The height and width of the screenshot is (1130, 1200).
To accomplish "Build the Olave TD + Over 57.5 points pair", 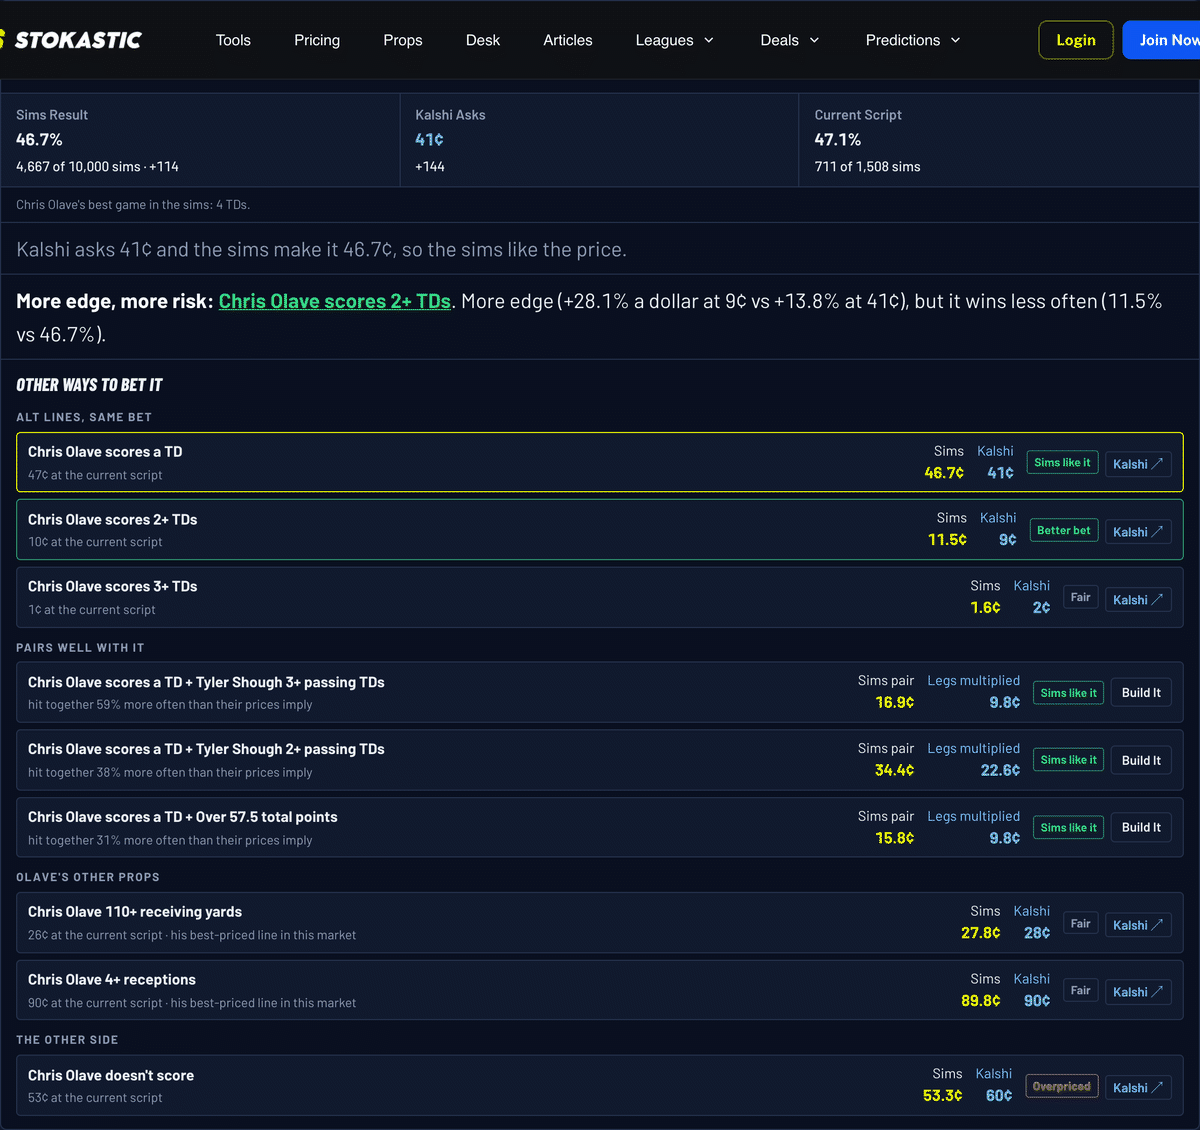I will (1141, 827).
